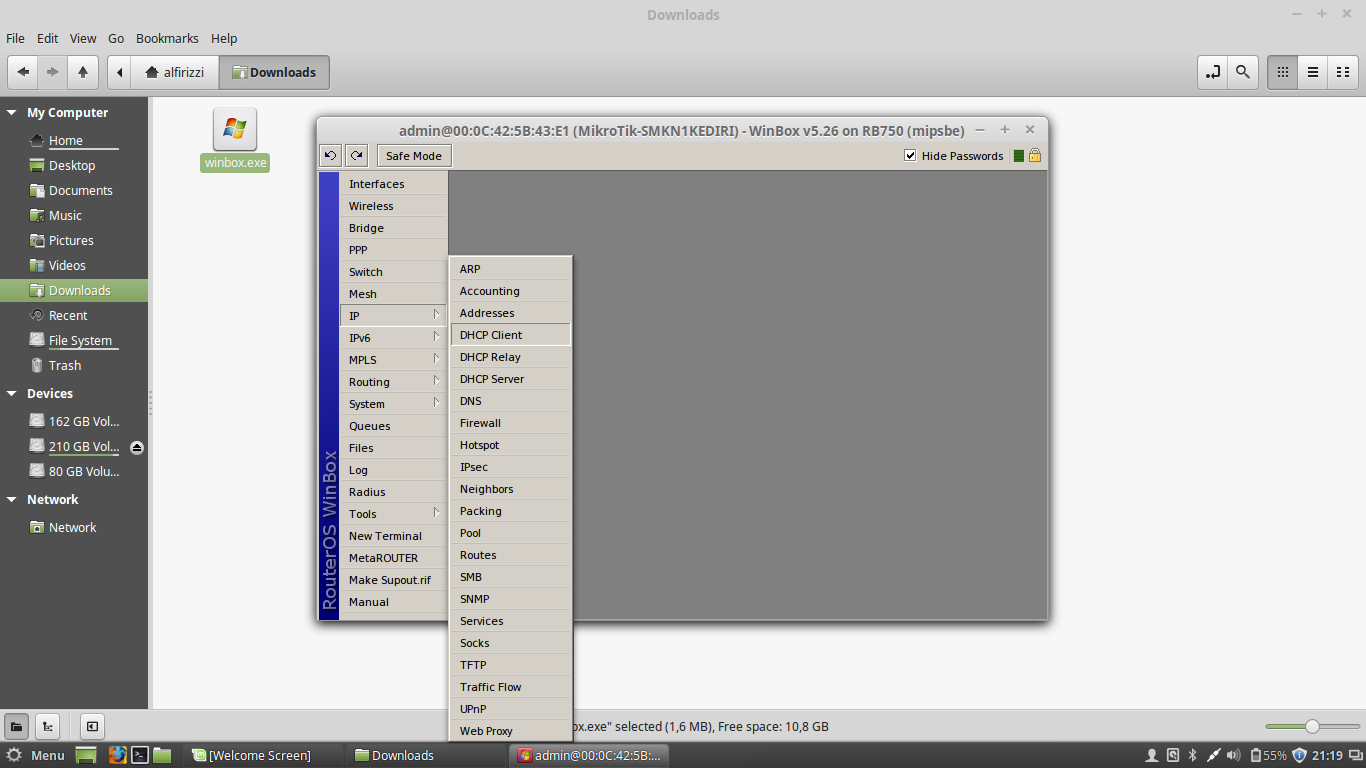Choose Firewall in the IP submenu
The width and height of the screenshot is (1366, 768).
pos(511,423)
